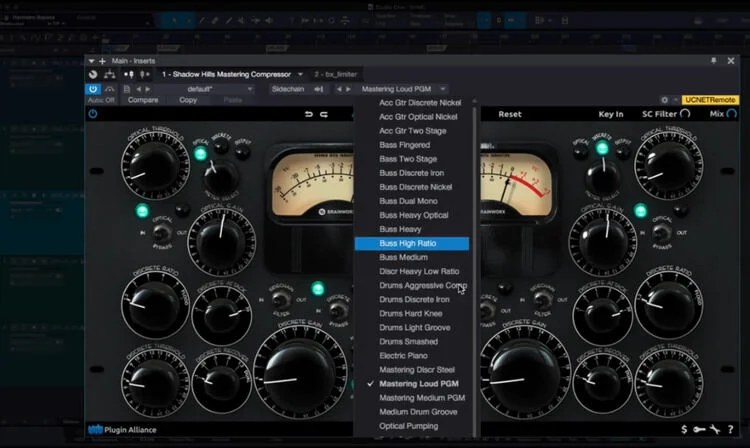The height and width of the screenshot is (448, 750).
Task: Toggle the right Discrete meter green LED button
Action: 602,148
